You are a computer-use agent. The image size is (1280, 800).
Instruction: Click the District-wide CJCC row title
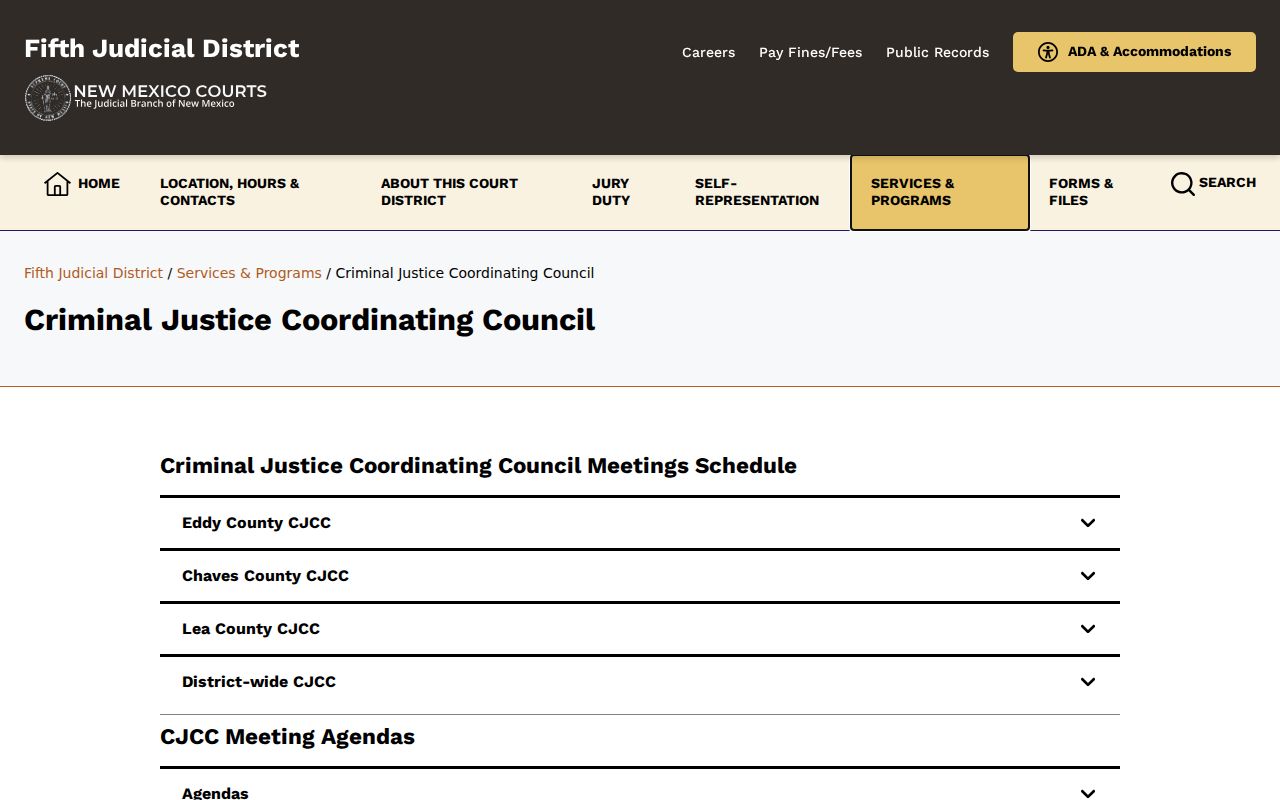pos(259,682)
